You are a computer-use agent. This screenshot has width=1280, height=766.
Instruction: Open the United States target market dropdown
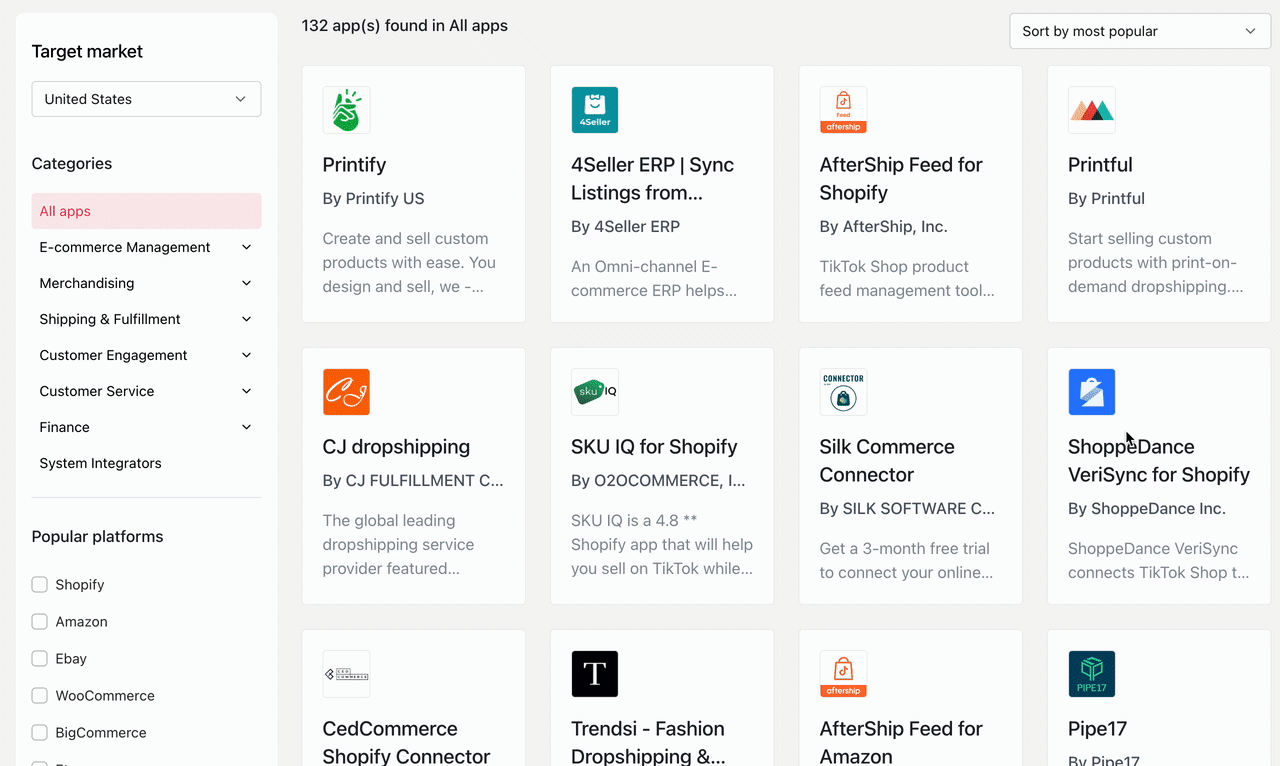click(x=146, y=99)
